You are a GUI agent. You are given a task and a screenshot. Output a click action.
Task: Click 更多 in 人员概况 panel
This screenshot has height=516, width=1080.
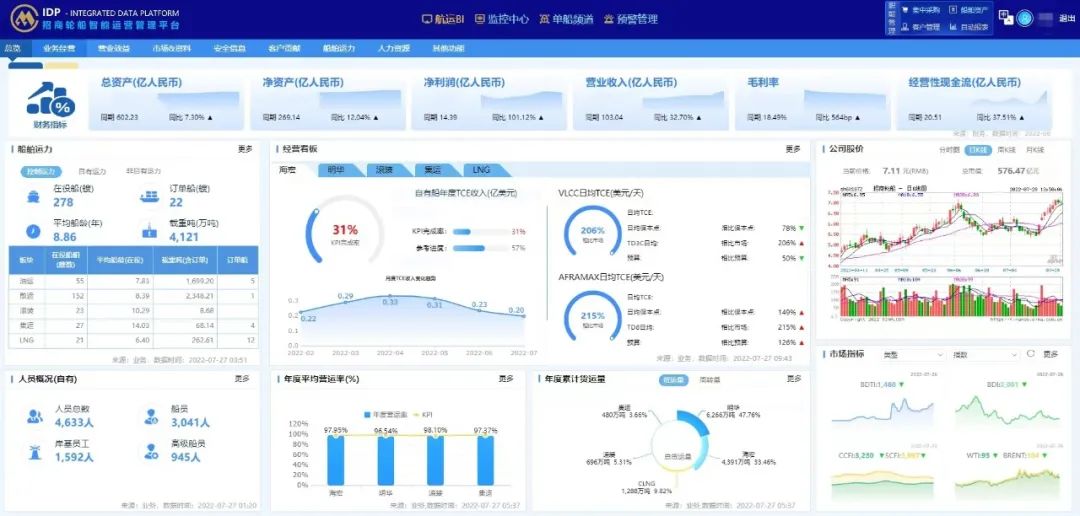(242, 379)
